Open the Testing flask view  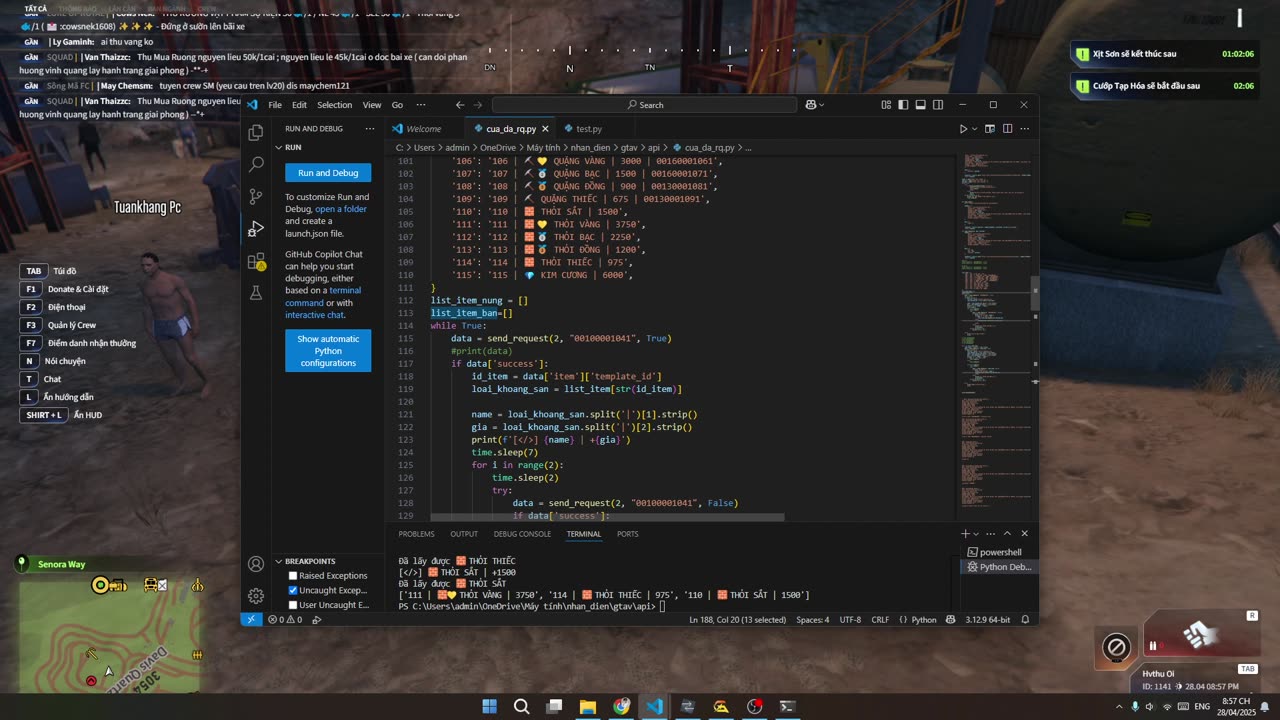(256, 293)
